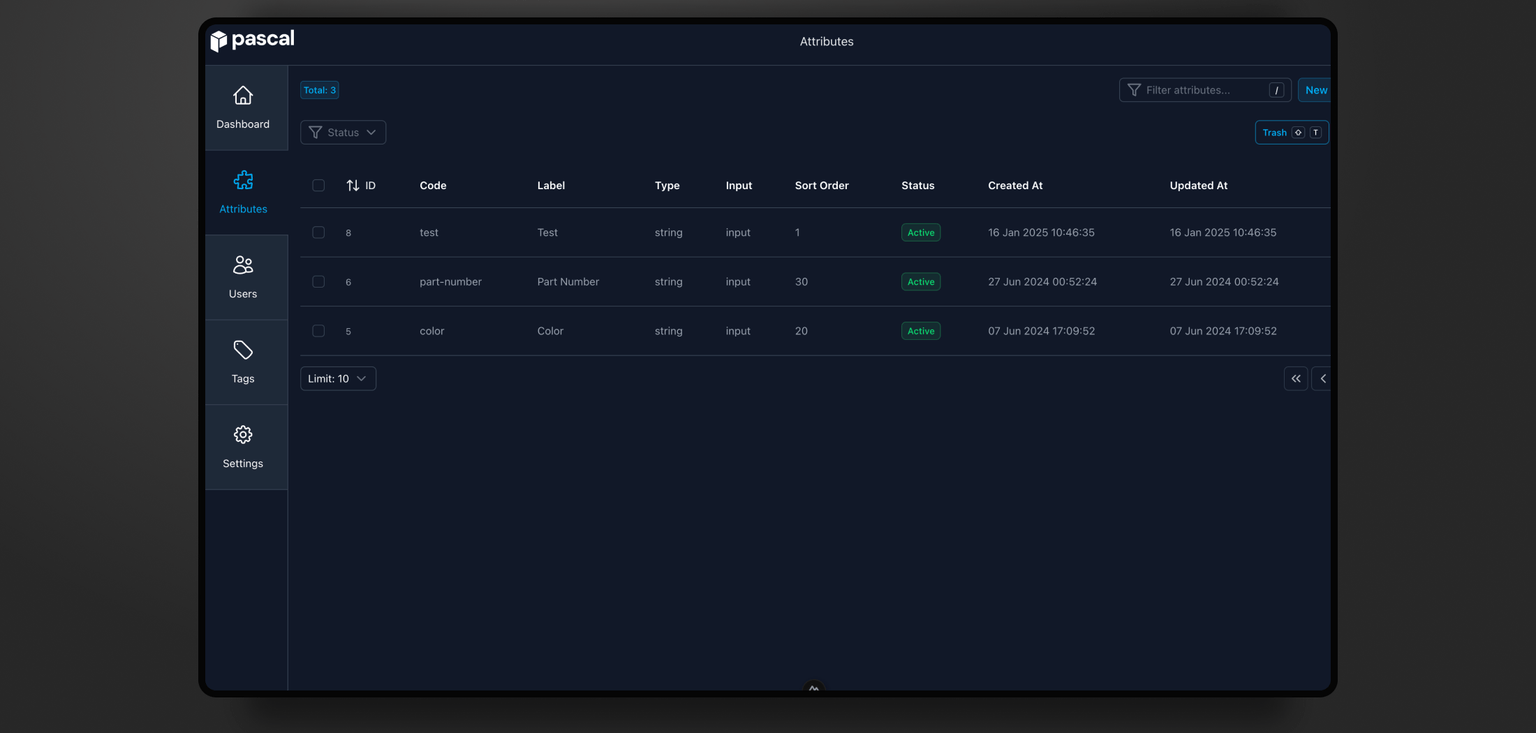1536x733 pixels.
Task: Open the Dashboard home icon
Action: [243, 96]
